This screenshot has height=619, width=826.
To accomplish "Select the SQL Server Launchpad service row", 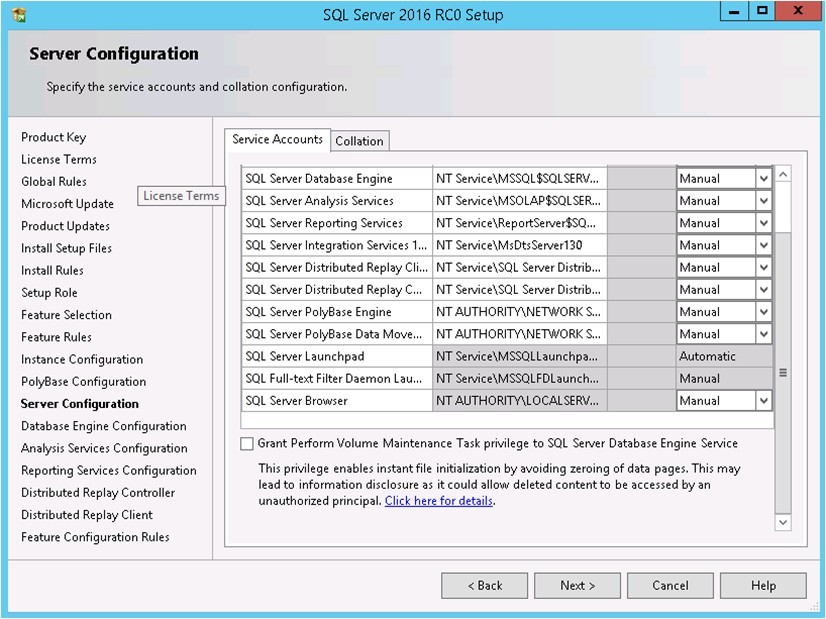I will point(507,357).
